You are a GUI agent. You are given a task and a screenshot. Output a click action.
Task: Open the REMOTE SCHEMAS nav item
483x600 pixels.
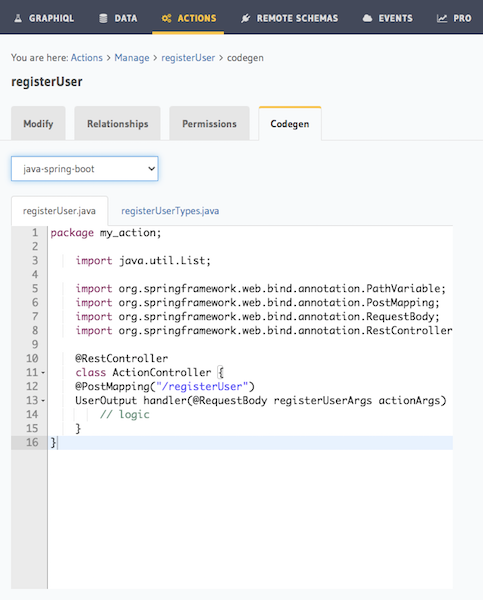coord(290,18)
